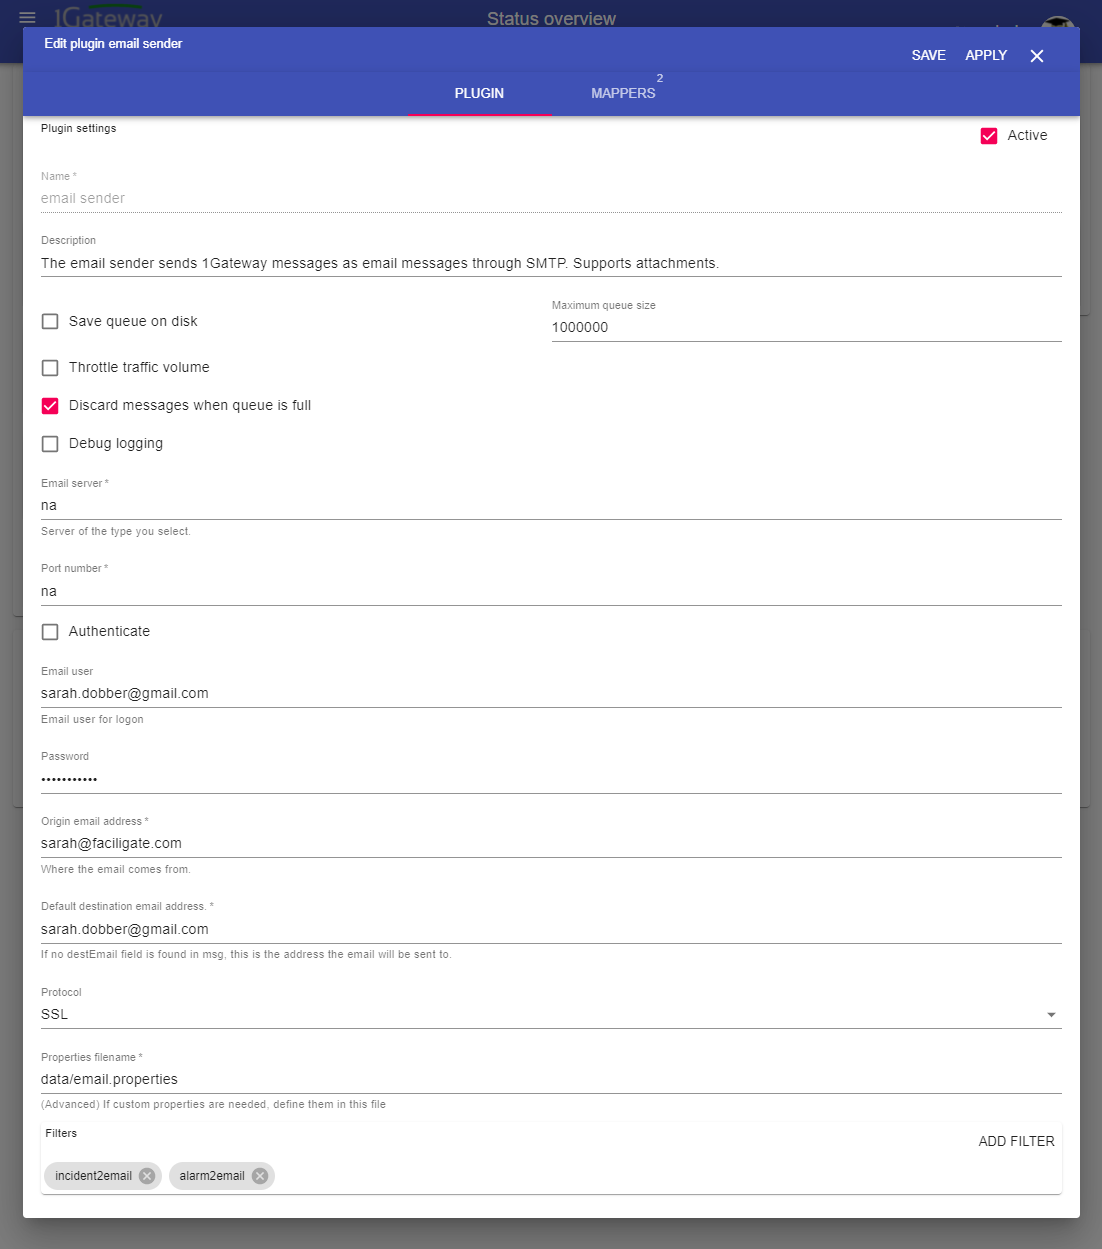Close the Edit plugin dialog
The width and height of the screenshot is (1102, 1249).
1037,56
